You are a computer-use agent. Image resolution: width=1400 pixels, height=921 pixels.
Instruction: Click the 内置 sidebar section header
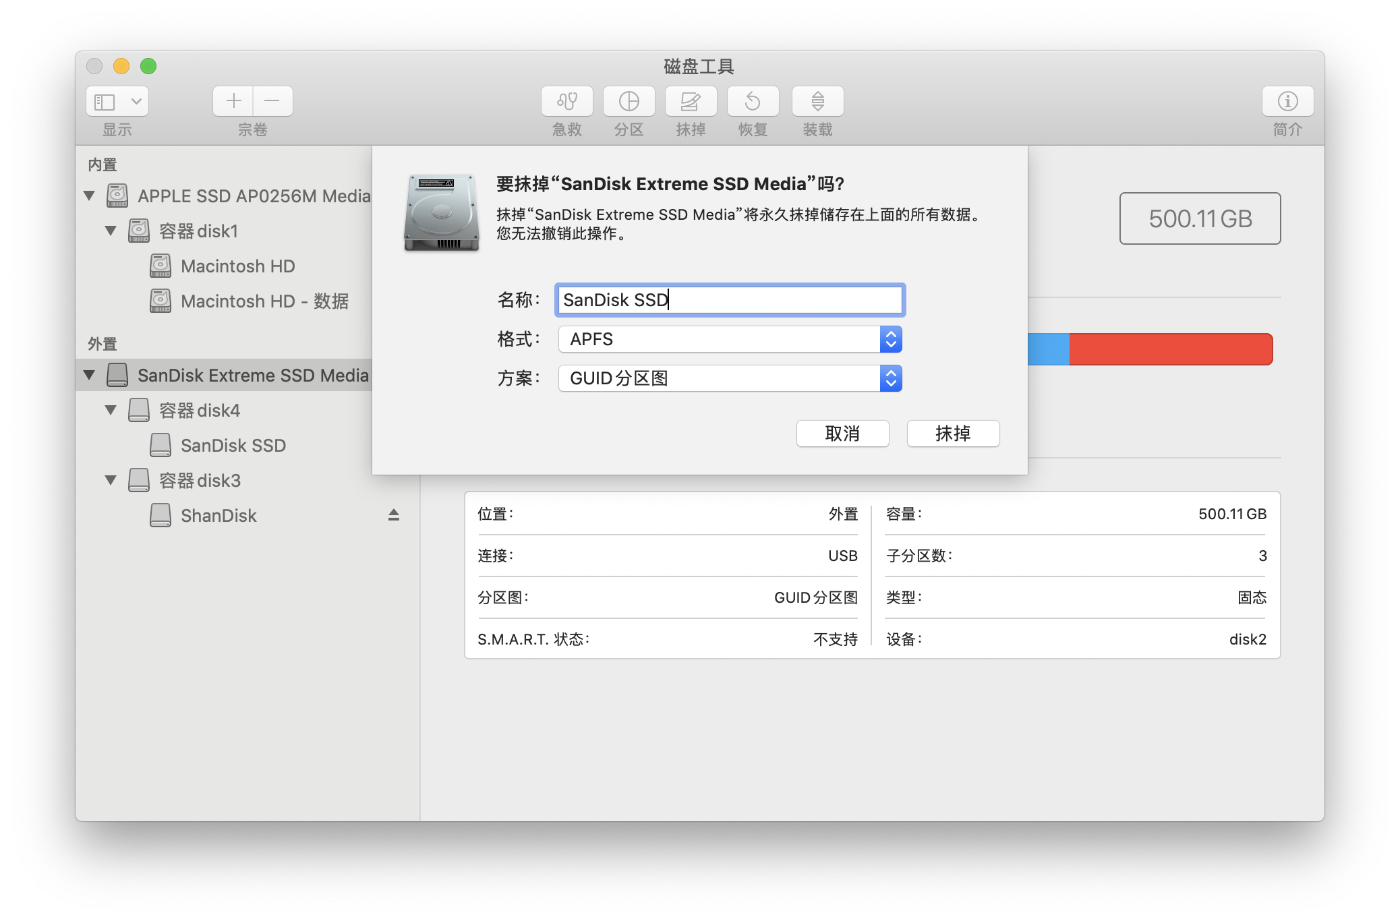pos(102,164)
